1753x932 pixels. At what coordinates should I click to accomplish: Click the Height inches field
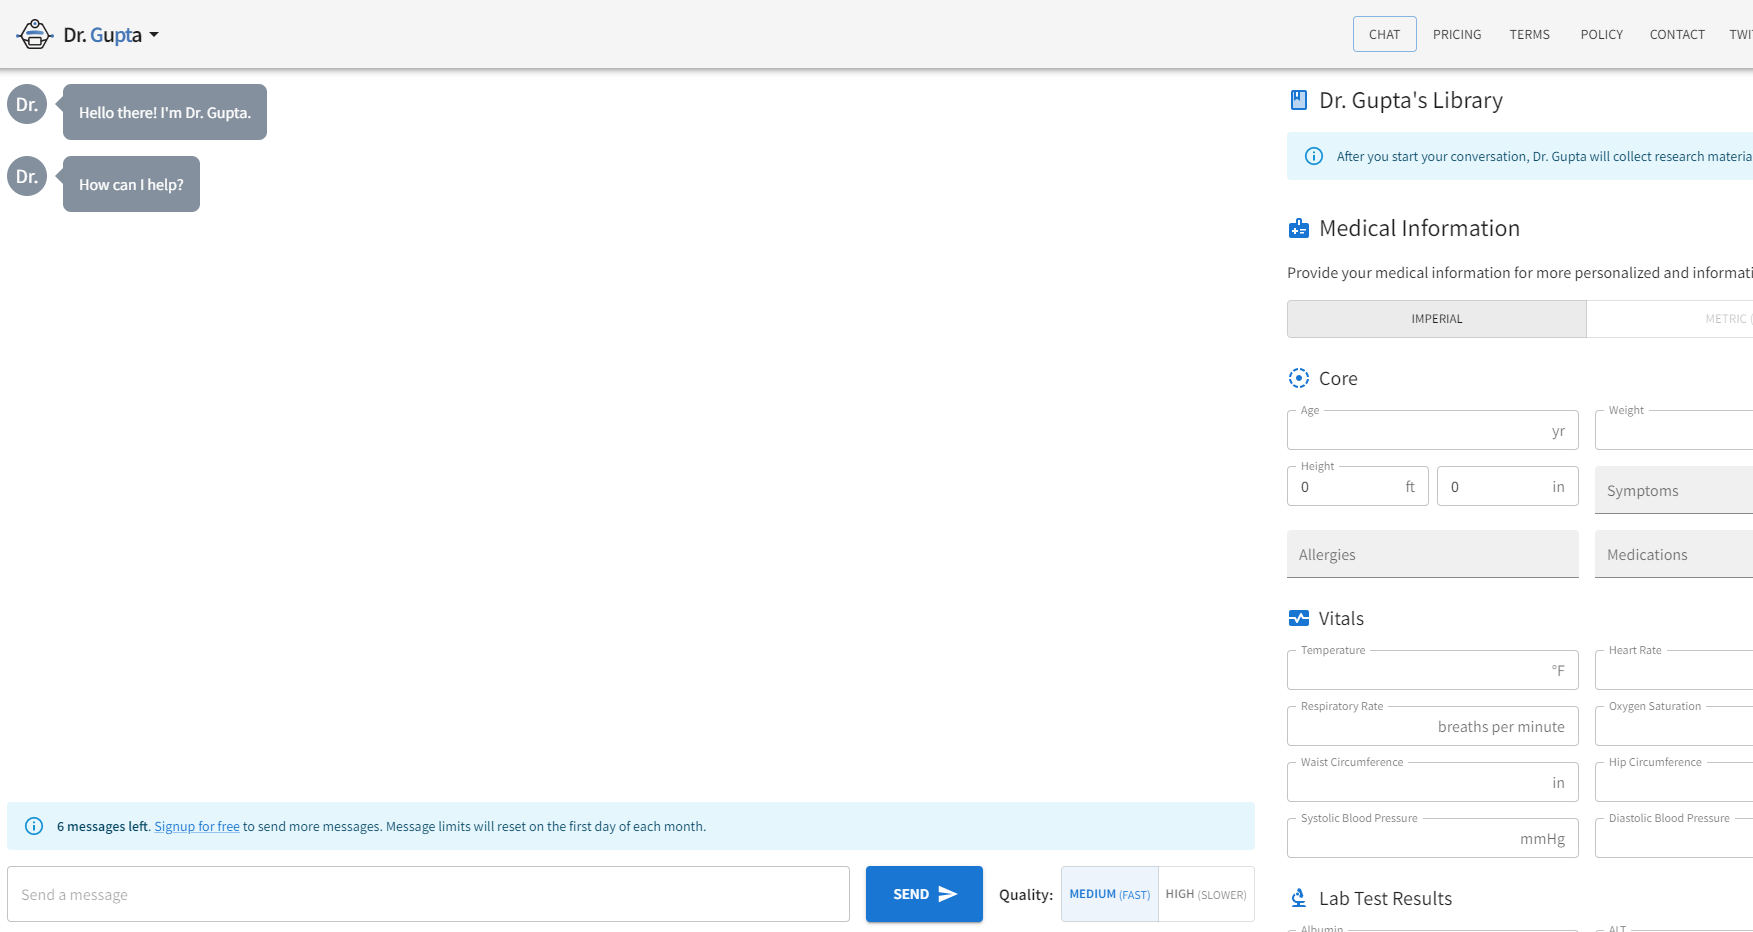coord(1508,486)
